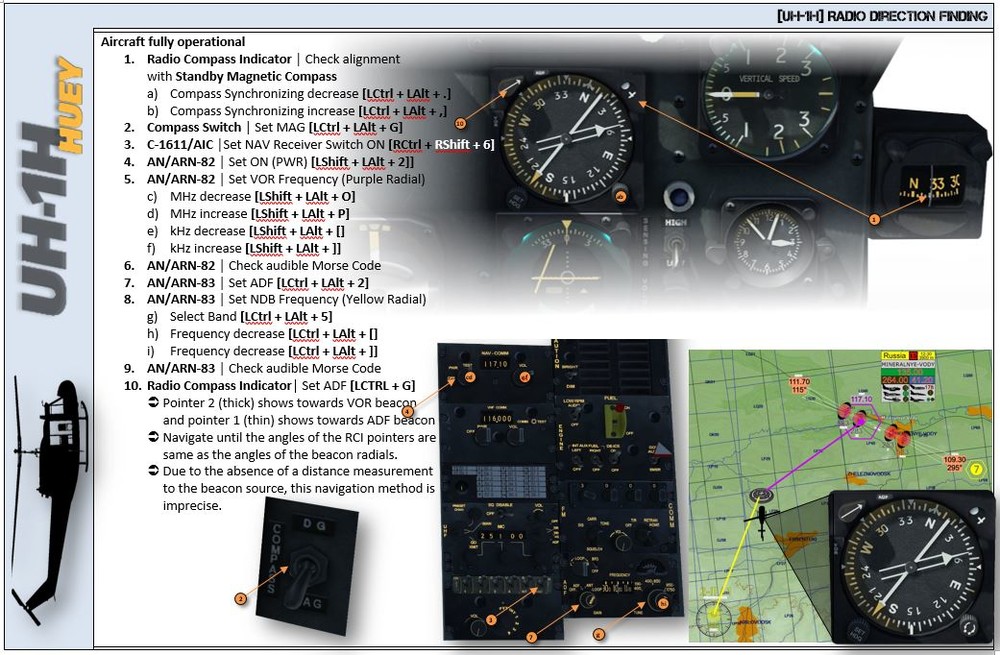
Task: Click the button above the HIGH label
Action: 677,196
